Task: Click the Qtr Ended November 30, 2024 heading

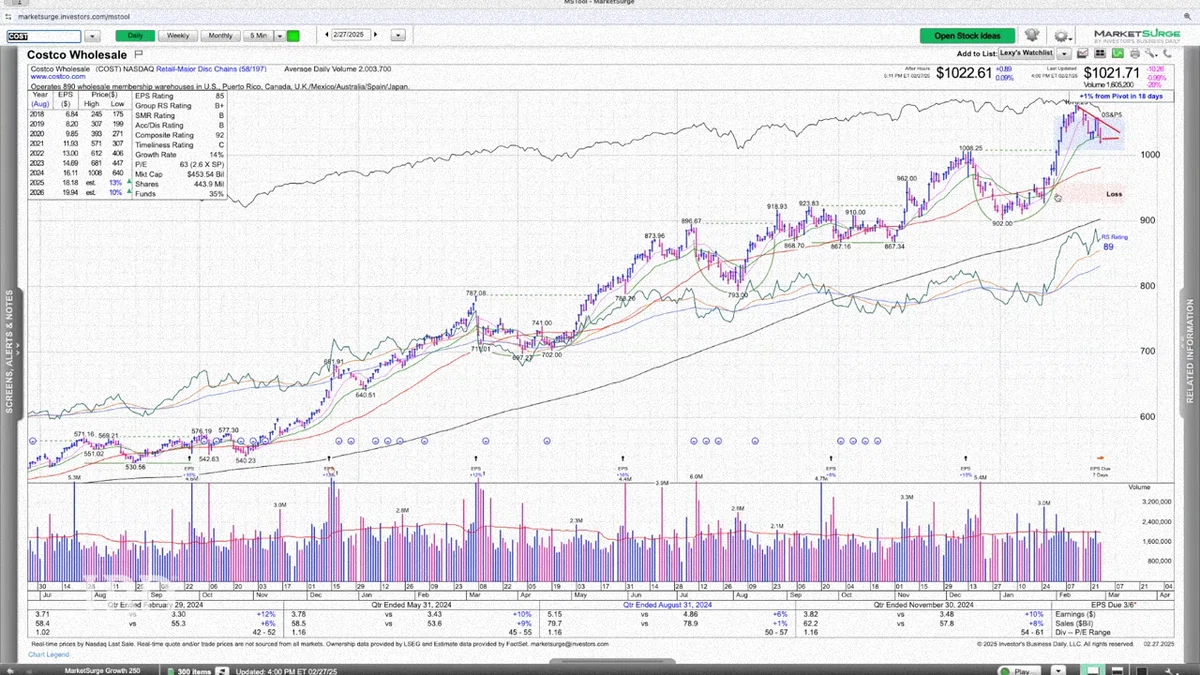Action: pyautogui.click(x=926, y=604)
